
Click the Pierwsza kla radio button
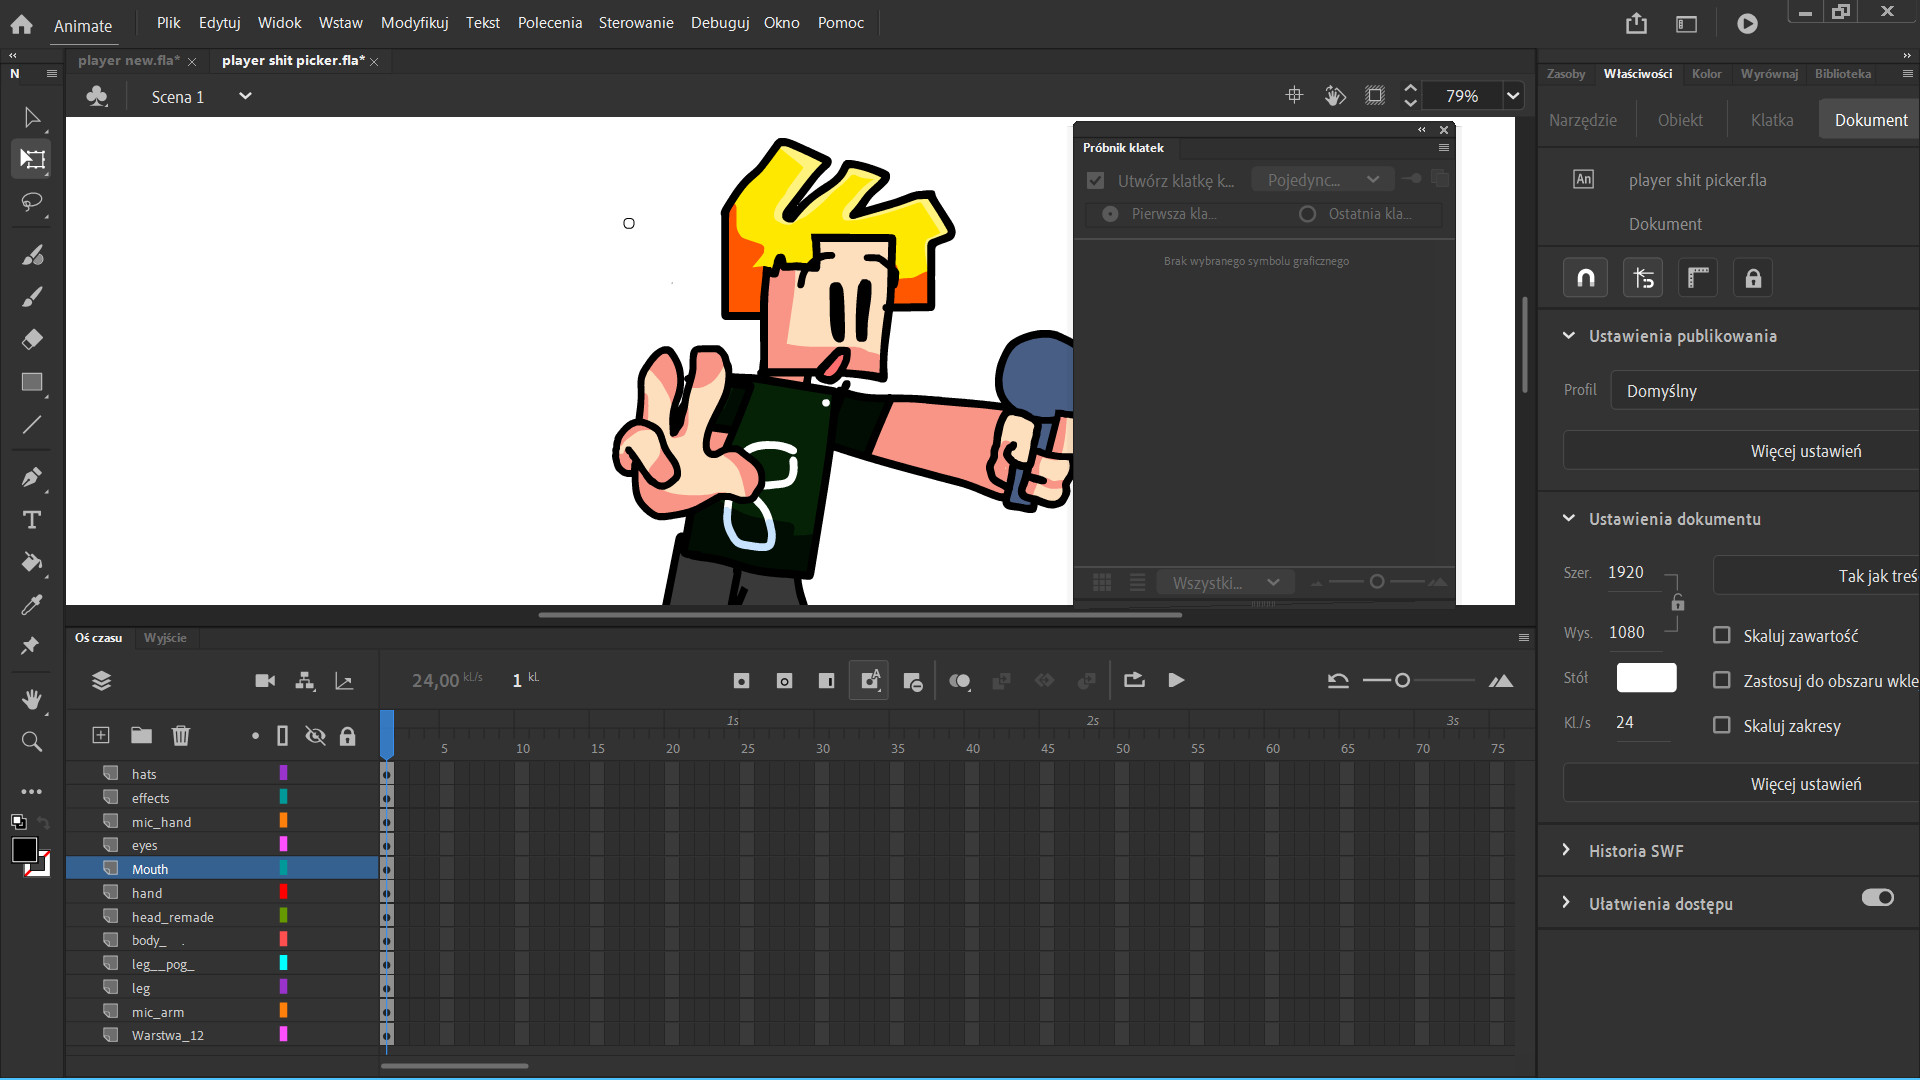pyautogui.click(x=1109, y=213)
